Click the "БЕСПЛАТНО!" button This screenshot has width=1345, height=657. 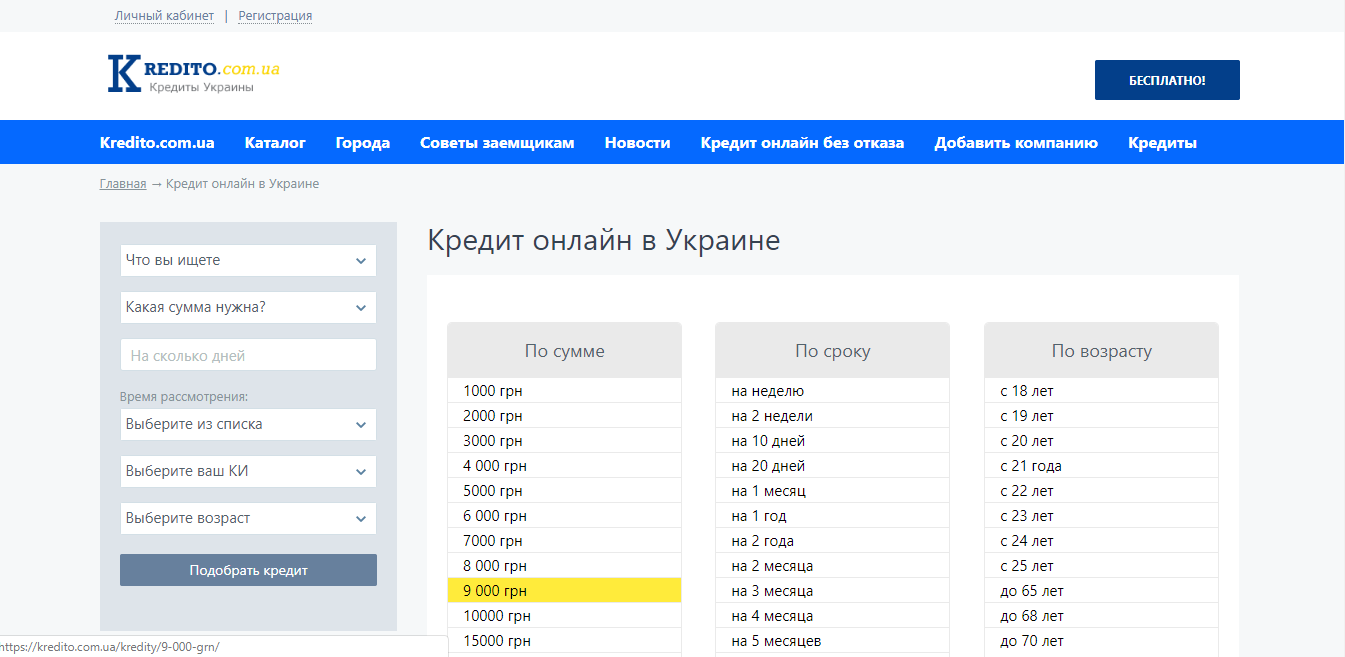1167,79
